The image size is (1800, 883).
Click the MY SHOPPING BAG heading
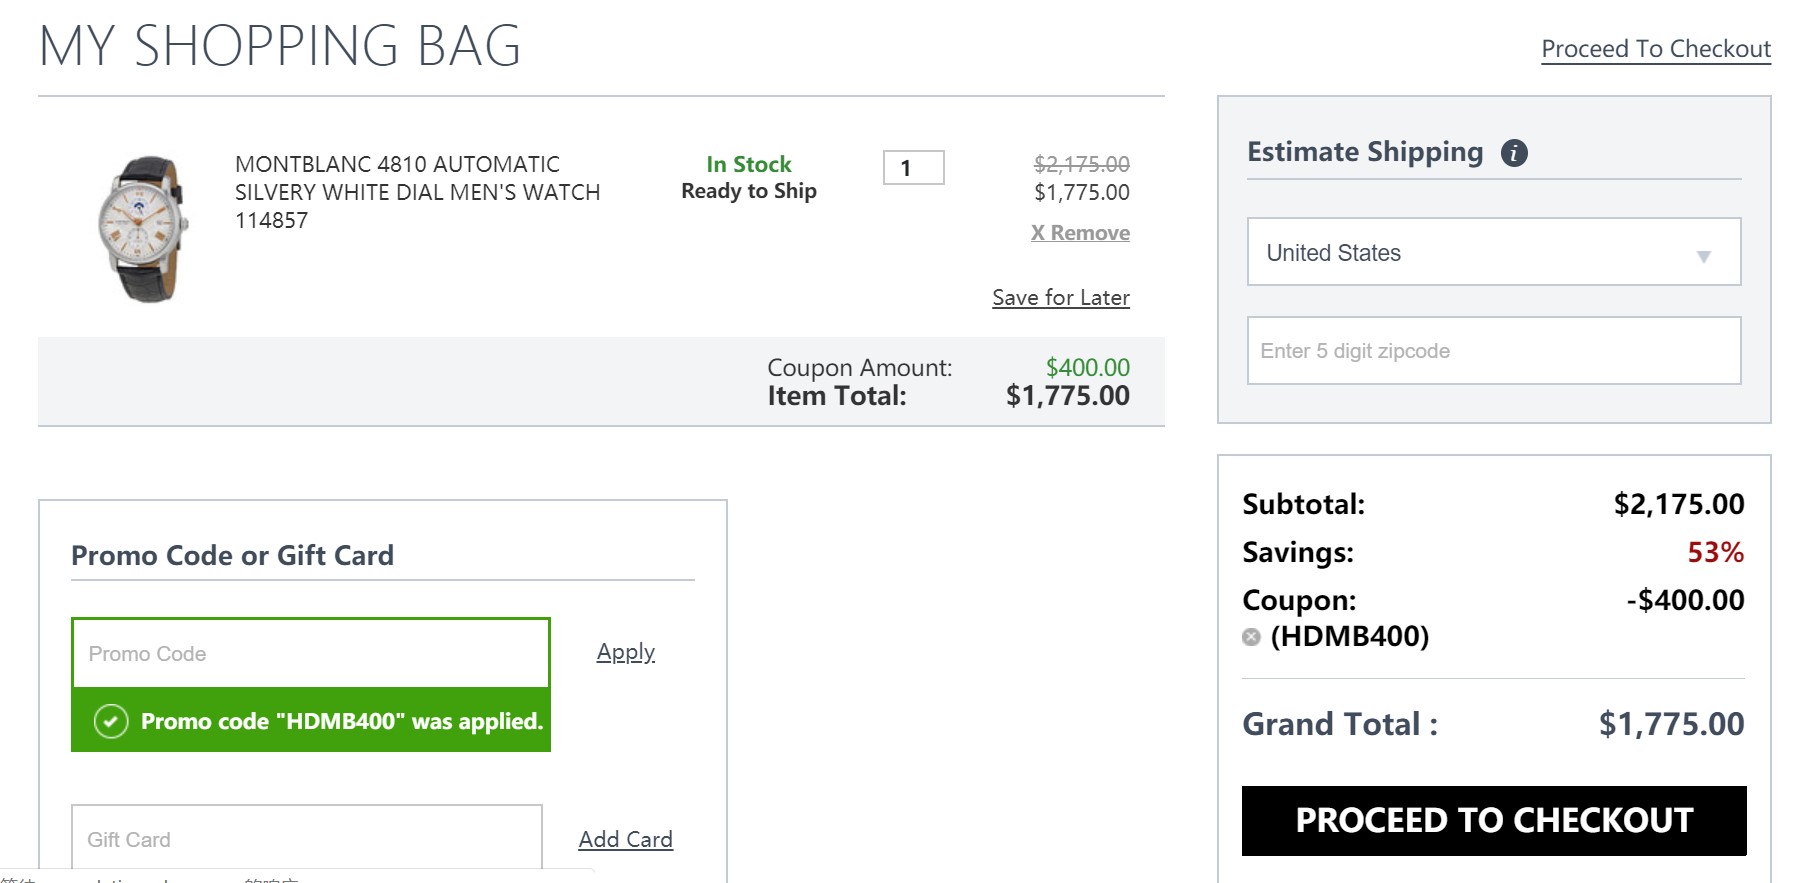click(x=280, y=46)
